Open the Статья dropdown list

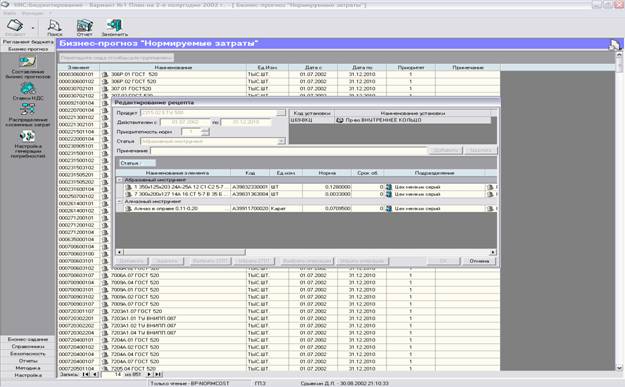click(281, 141)
